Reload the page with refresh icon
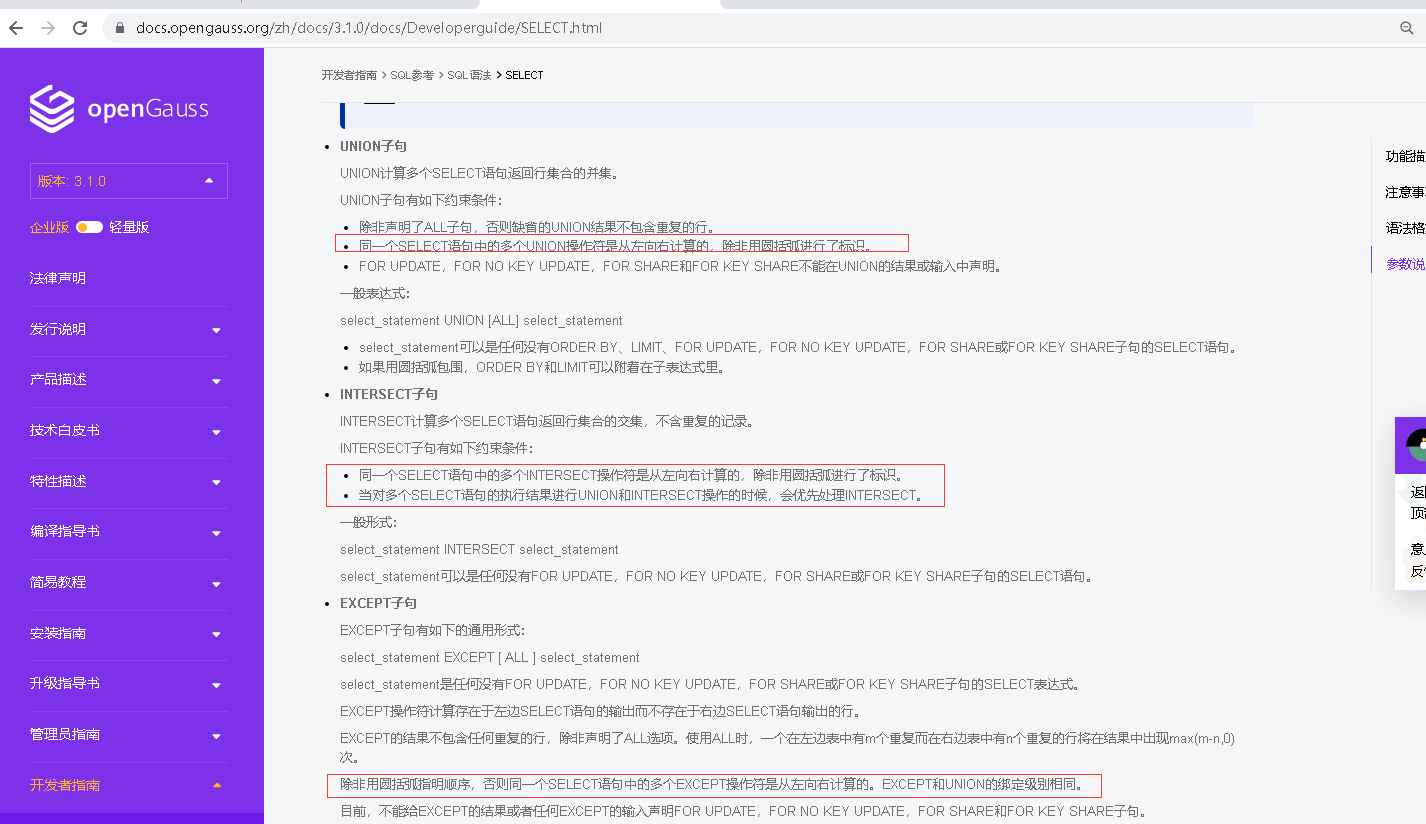Image resolution: width=1426 pixels, height=824 pixels. click(80, 28)
